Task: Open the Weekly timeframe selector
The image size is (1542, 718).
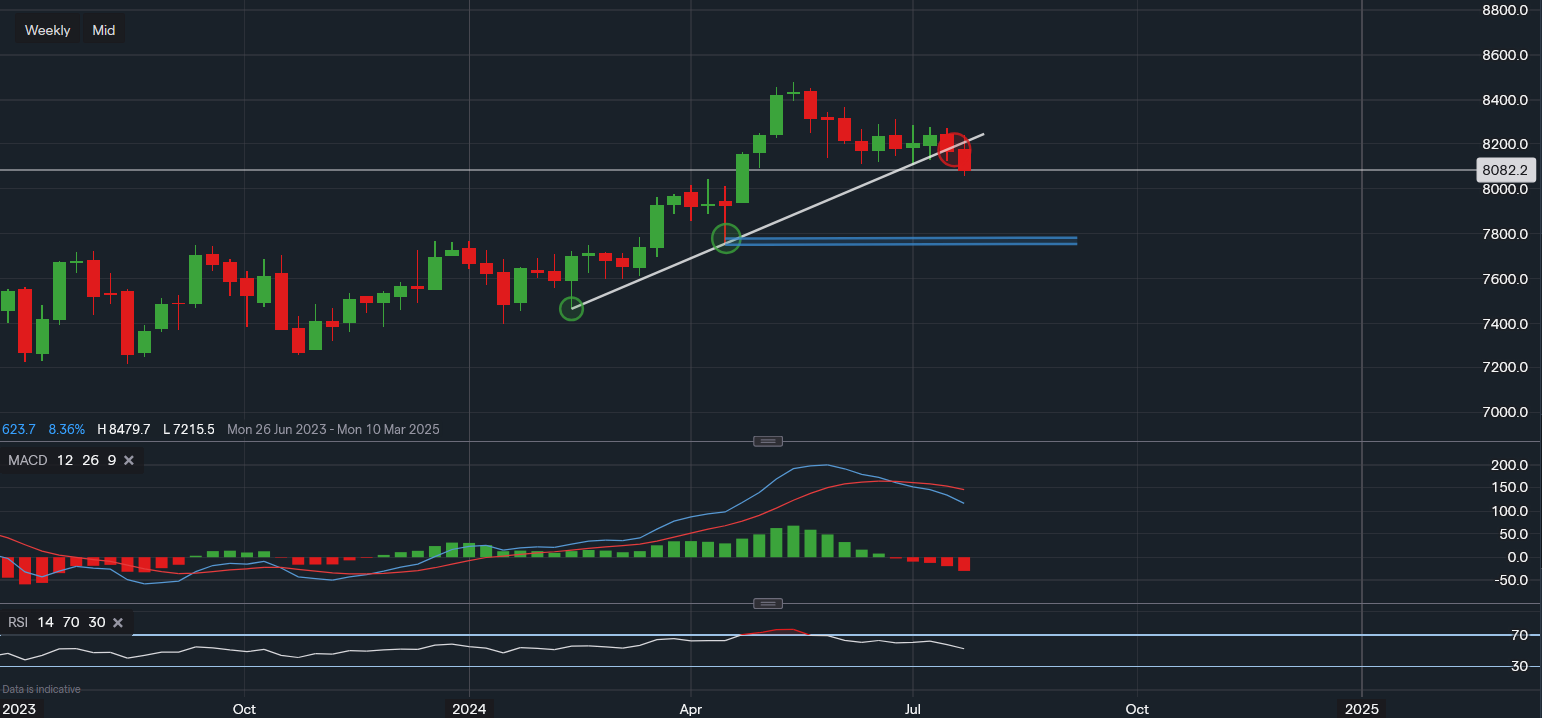Action: coord(47,30)
